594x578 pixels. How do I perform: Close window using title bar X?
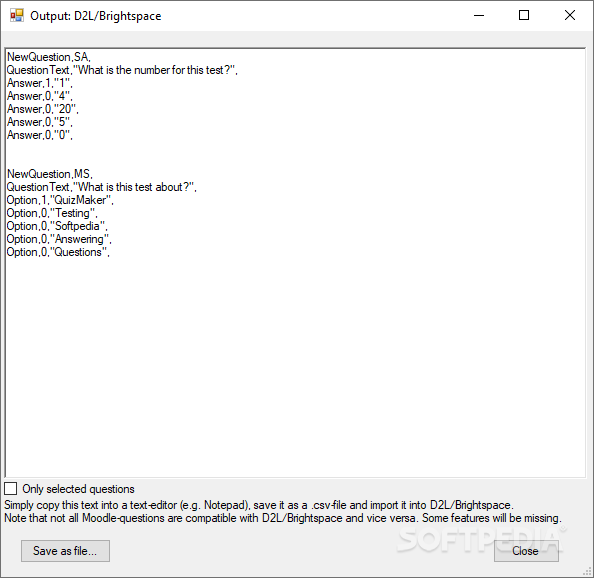(570, 16)
